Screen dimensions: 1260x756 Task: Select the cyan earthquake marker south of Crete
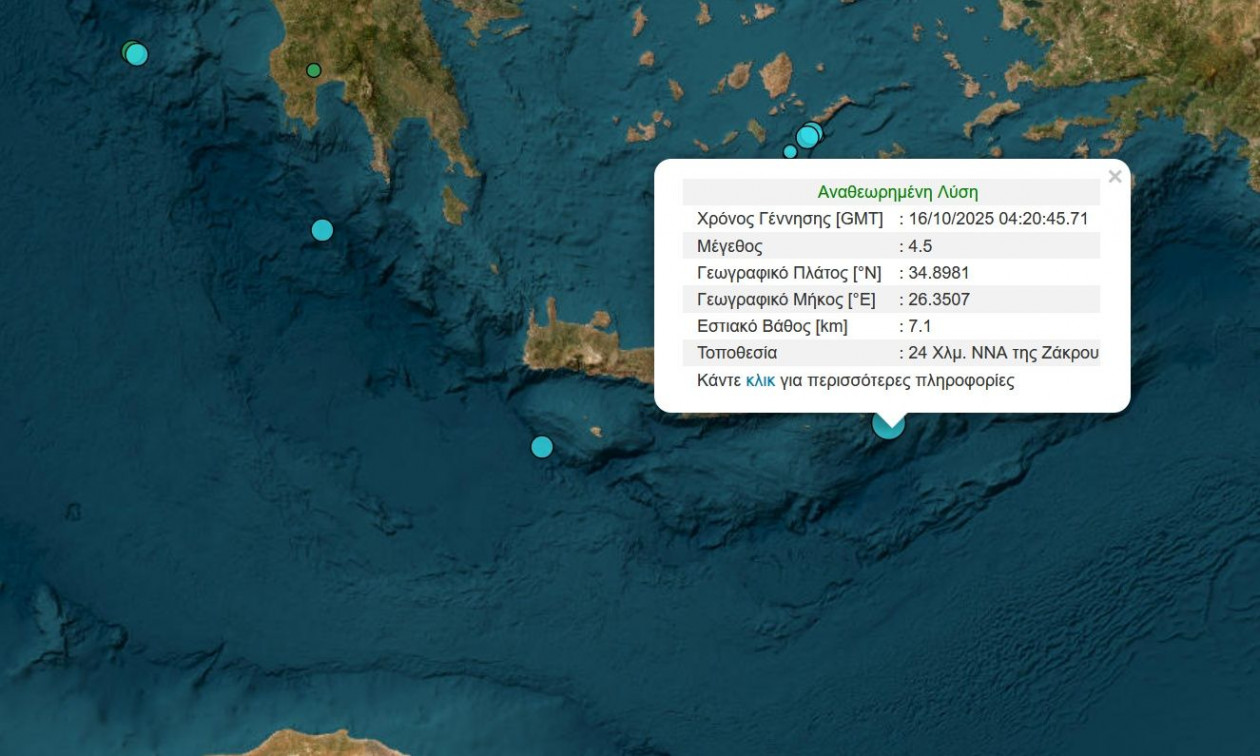pos(542,446)
